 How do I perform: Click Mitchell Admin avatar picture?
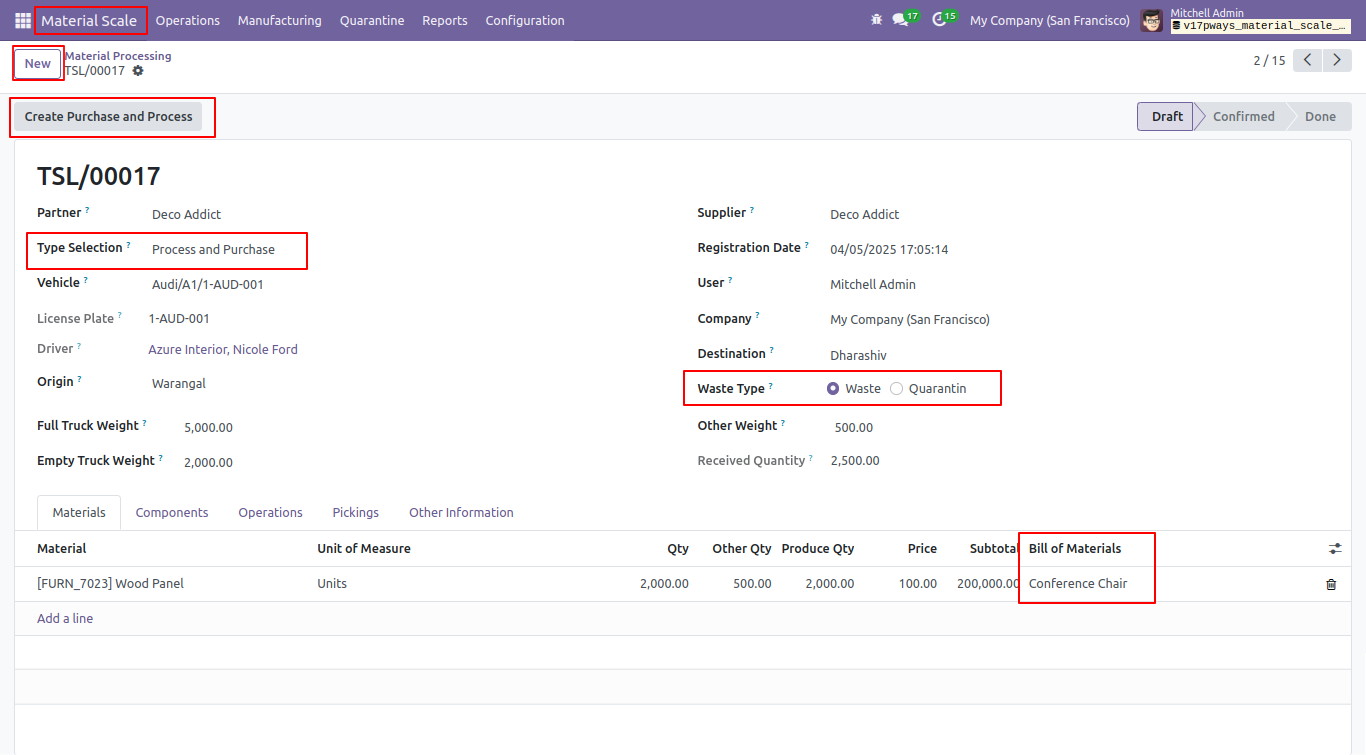tap(1152, 20)
